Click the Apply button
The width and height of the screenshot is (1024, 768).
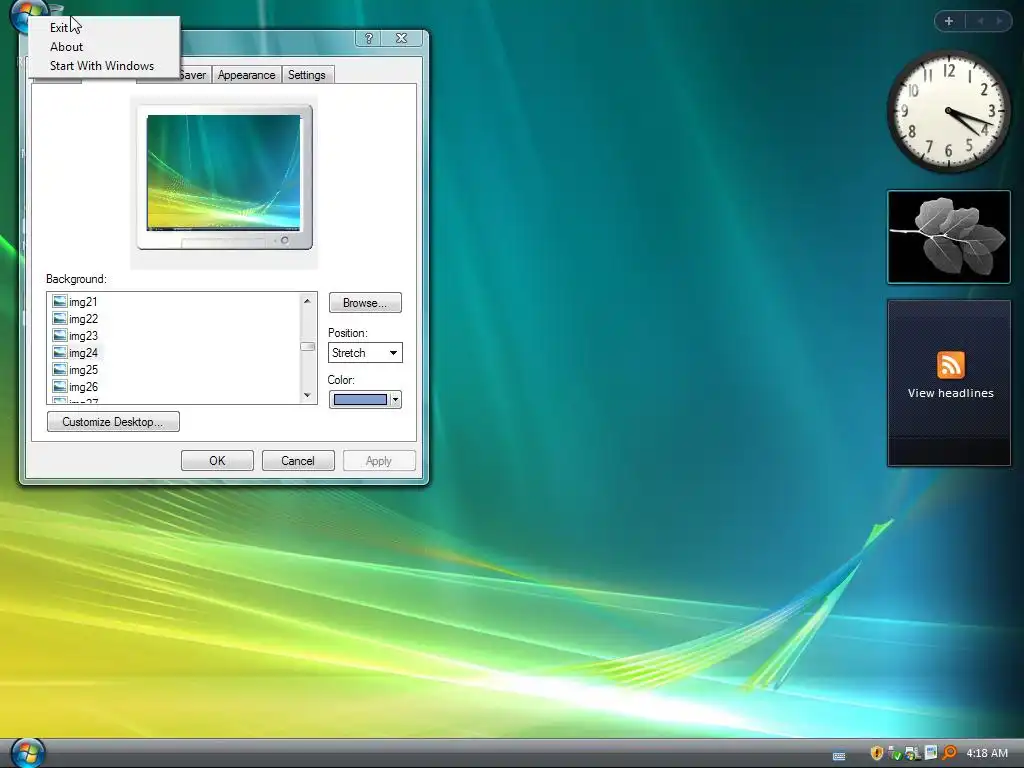[379, 460]
